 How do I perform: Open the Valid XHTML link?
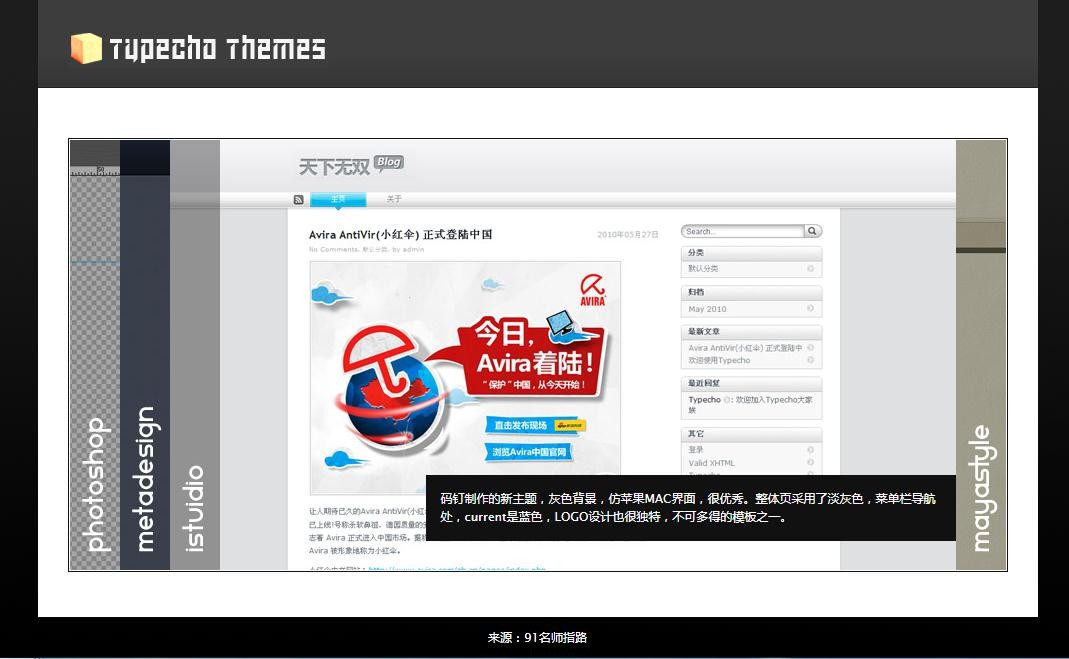point(711,463)
